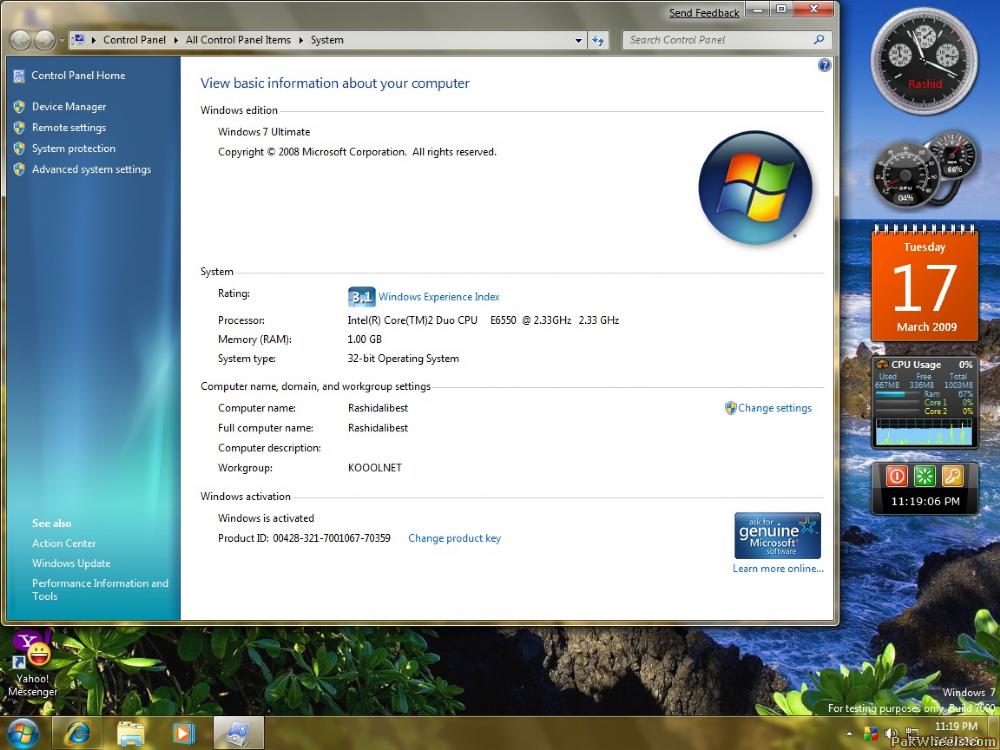Refresh the System page in address bar

598,40
